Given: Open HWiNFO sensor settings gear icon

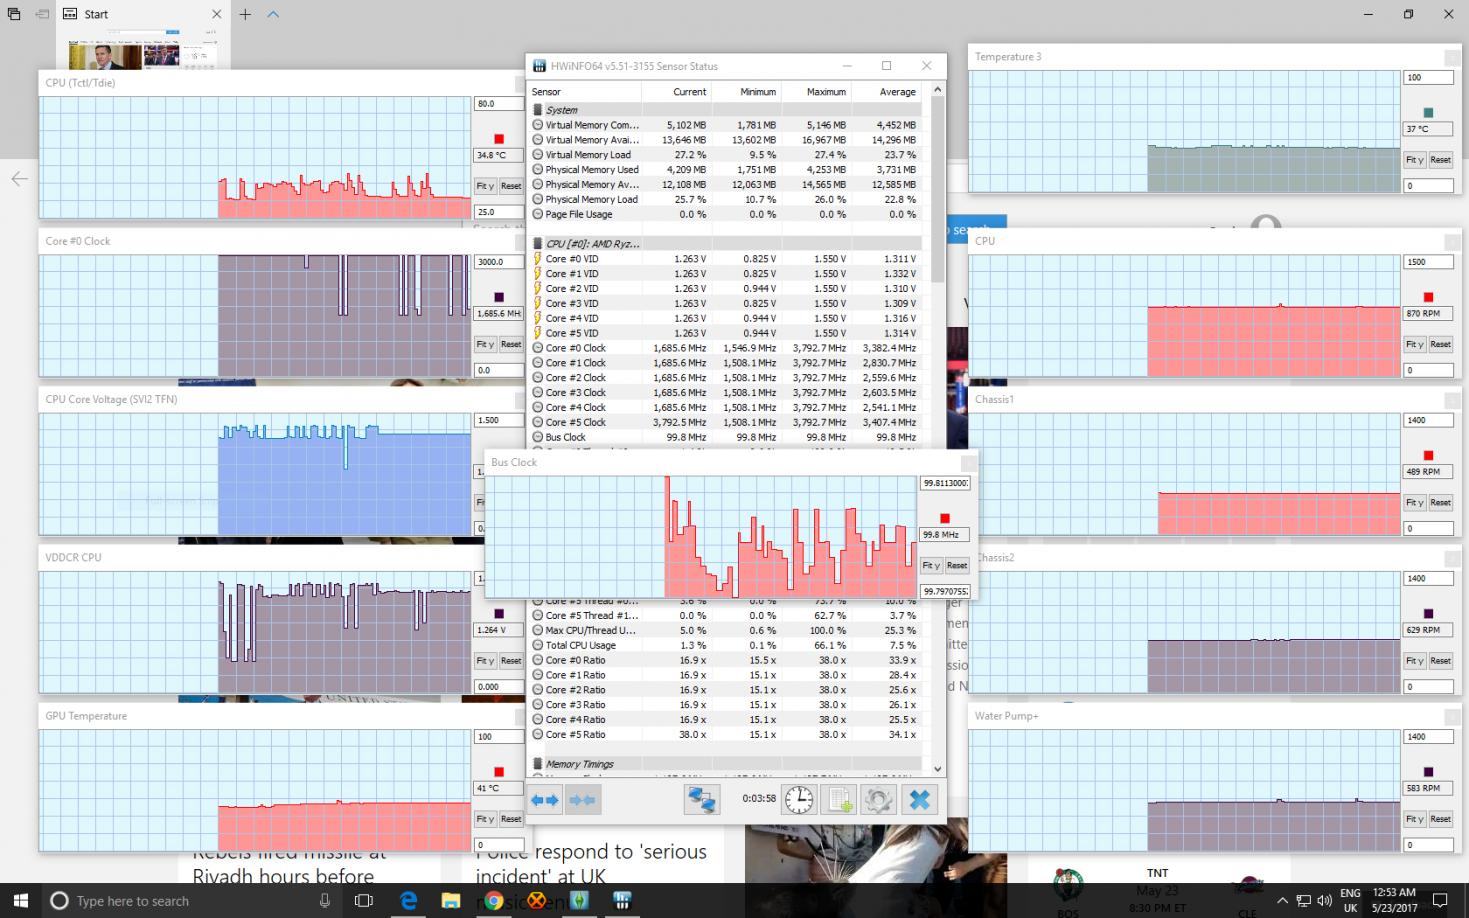Looking at the screenshot, I should 878,800.
